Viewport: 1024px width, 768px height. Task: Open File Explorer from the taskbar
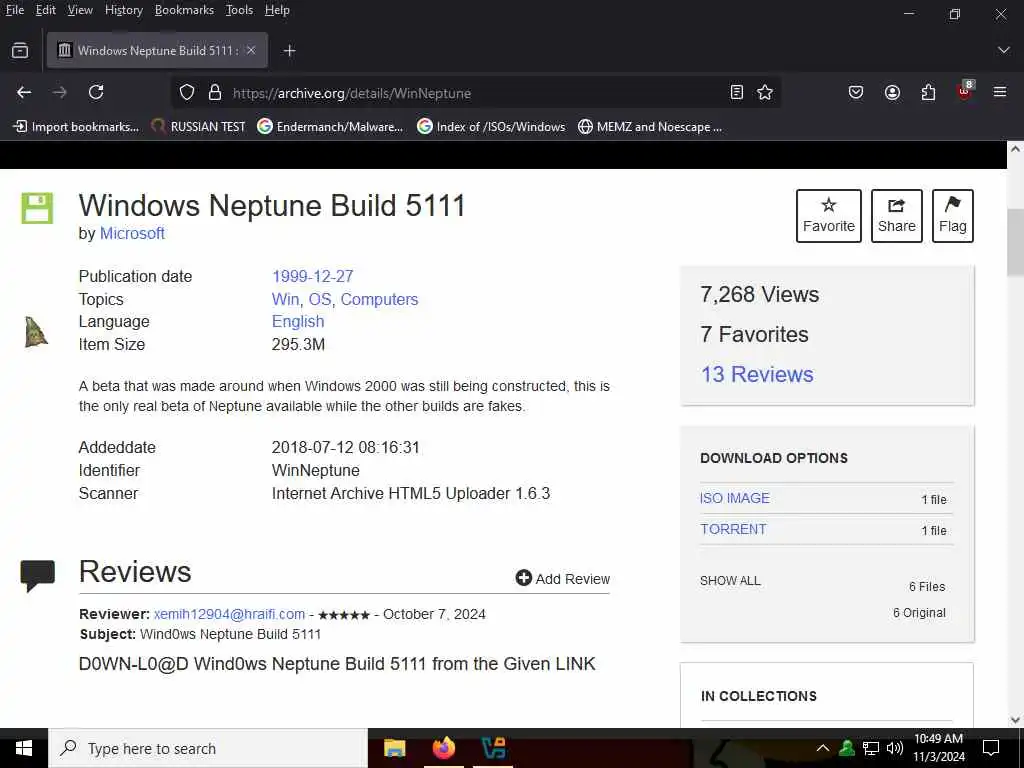(394, 748)
